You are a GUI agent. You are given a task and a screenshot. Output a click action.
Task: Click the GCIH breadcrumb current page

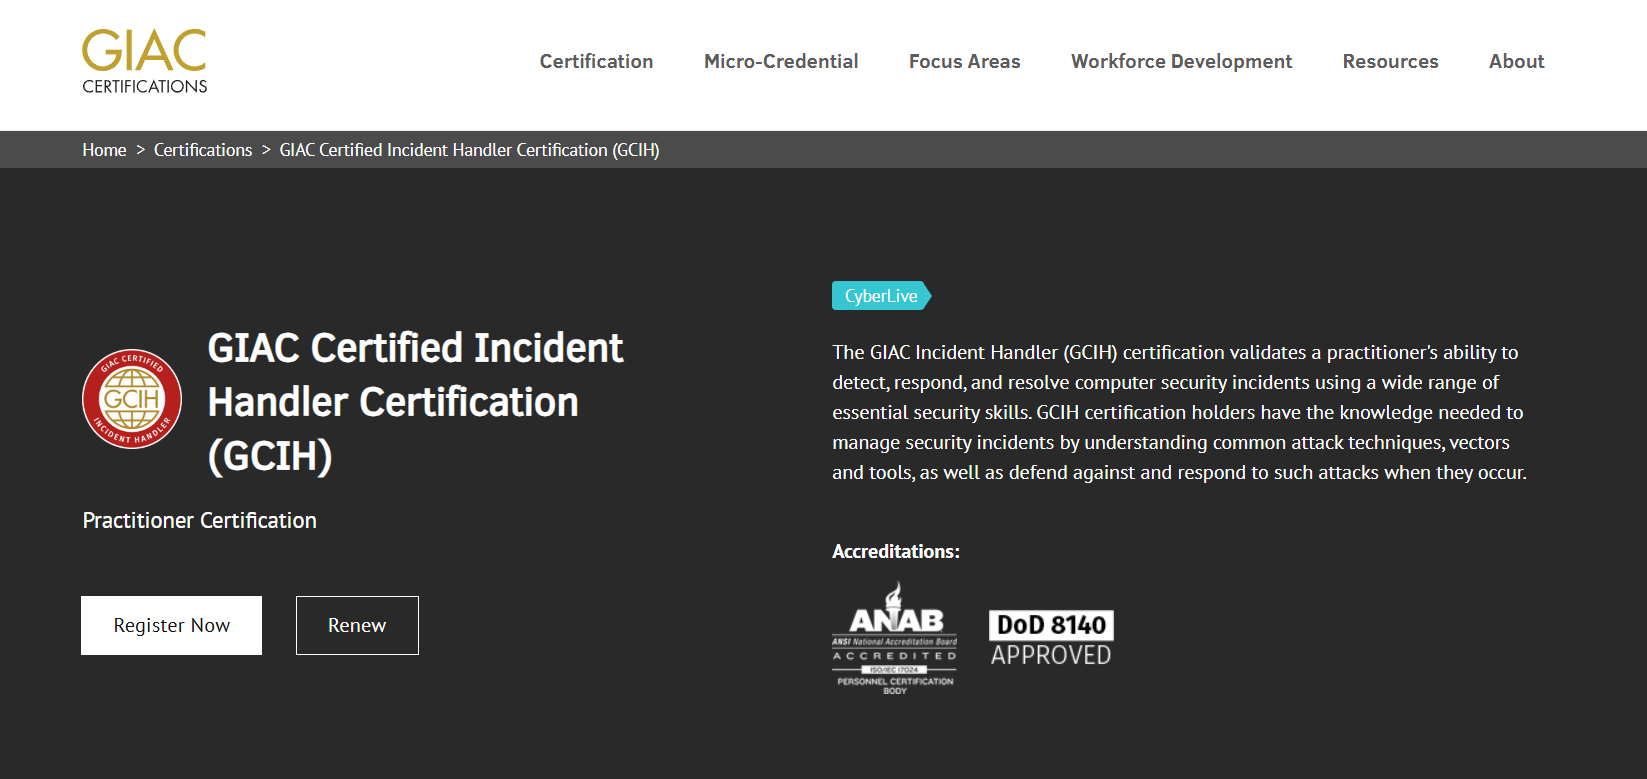[x=469, y=150]
